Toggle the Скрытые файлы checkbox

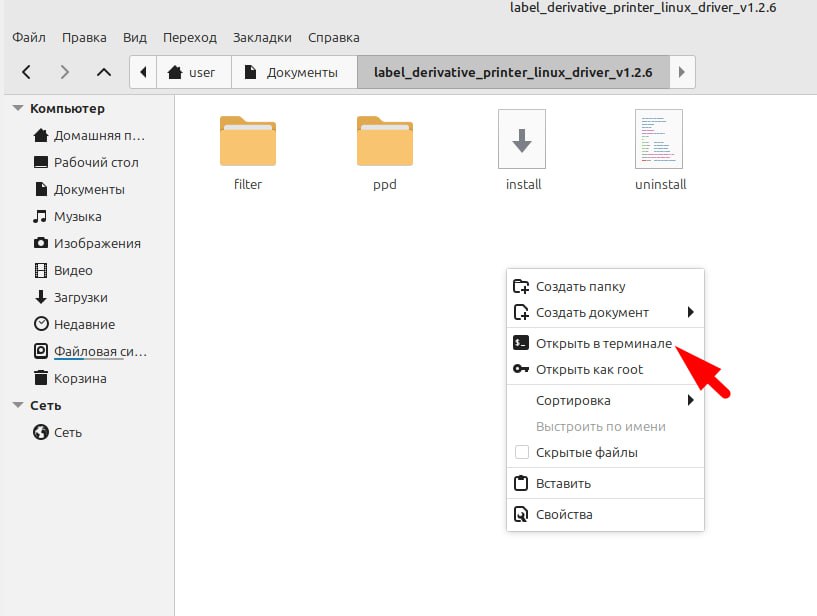521,452
